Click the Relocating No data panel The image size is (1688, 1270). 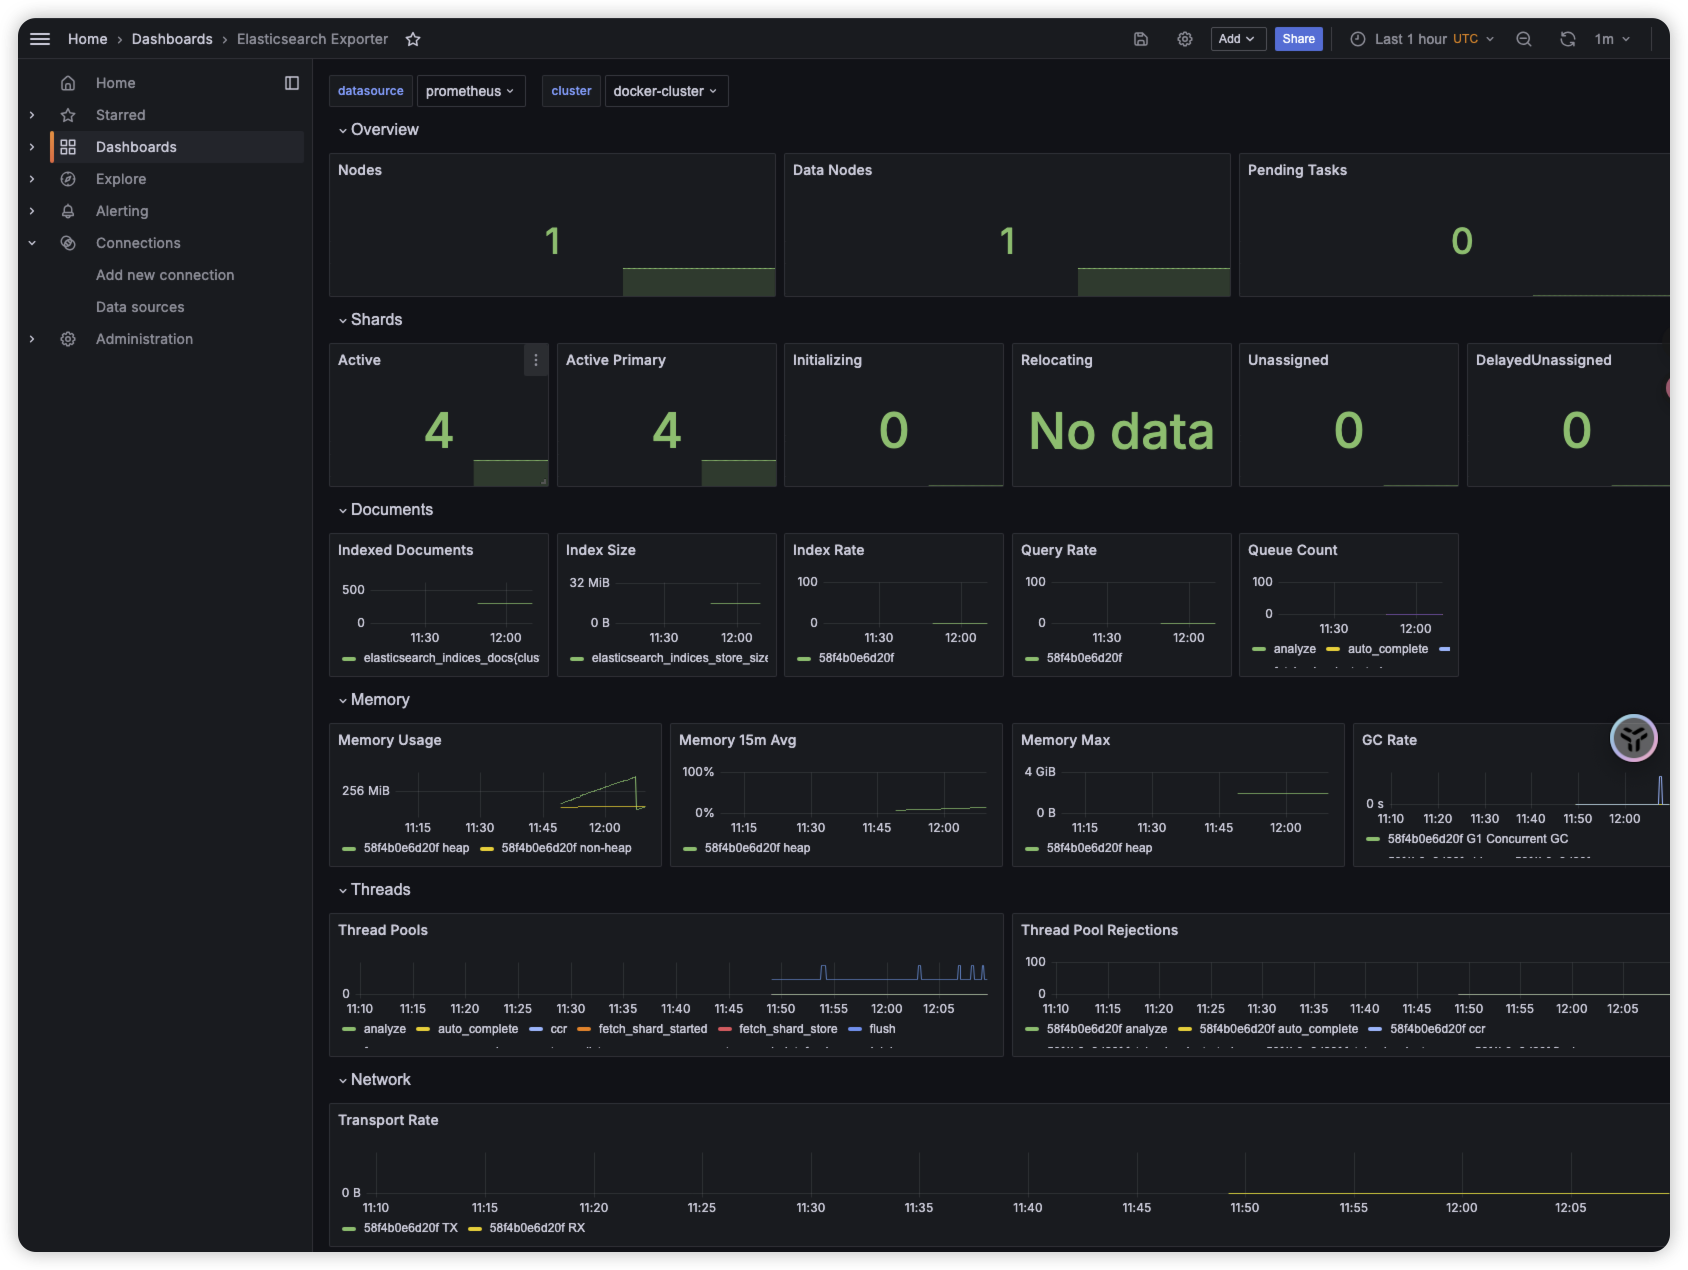pyautogui.click(x=1121, y=415)
